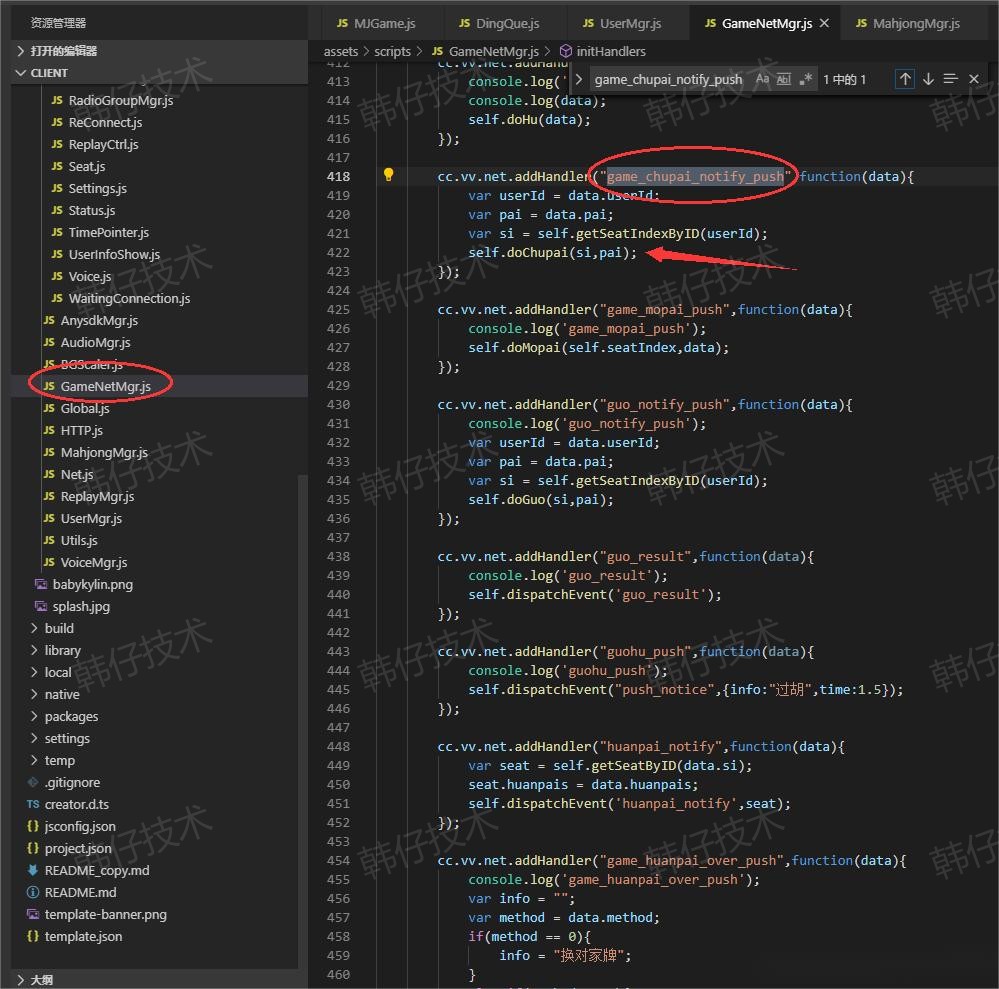
Task: Click assets in breadcrumb
Action: click(341, 52)
